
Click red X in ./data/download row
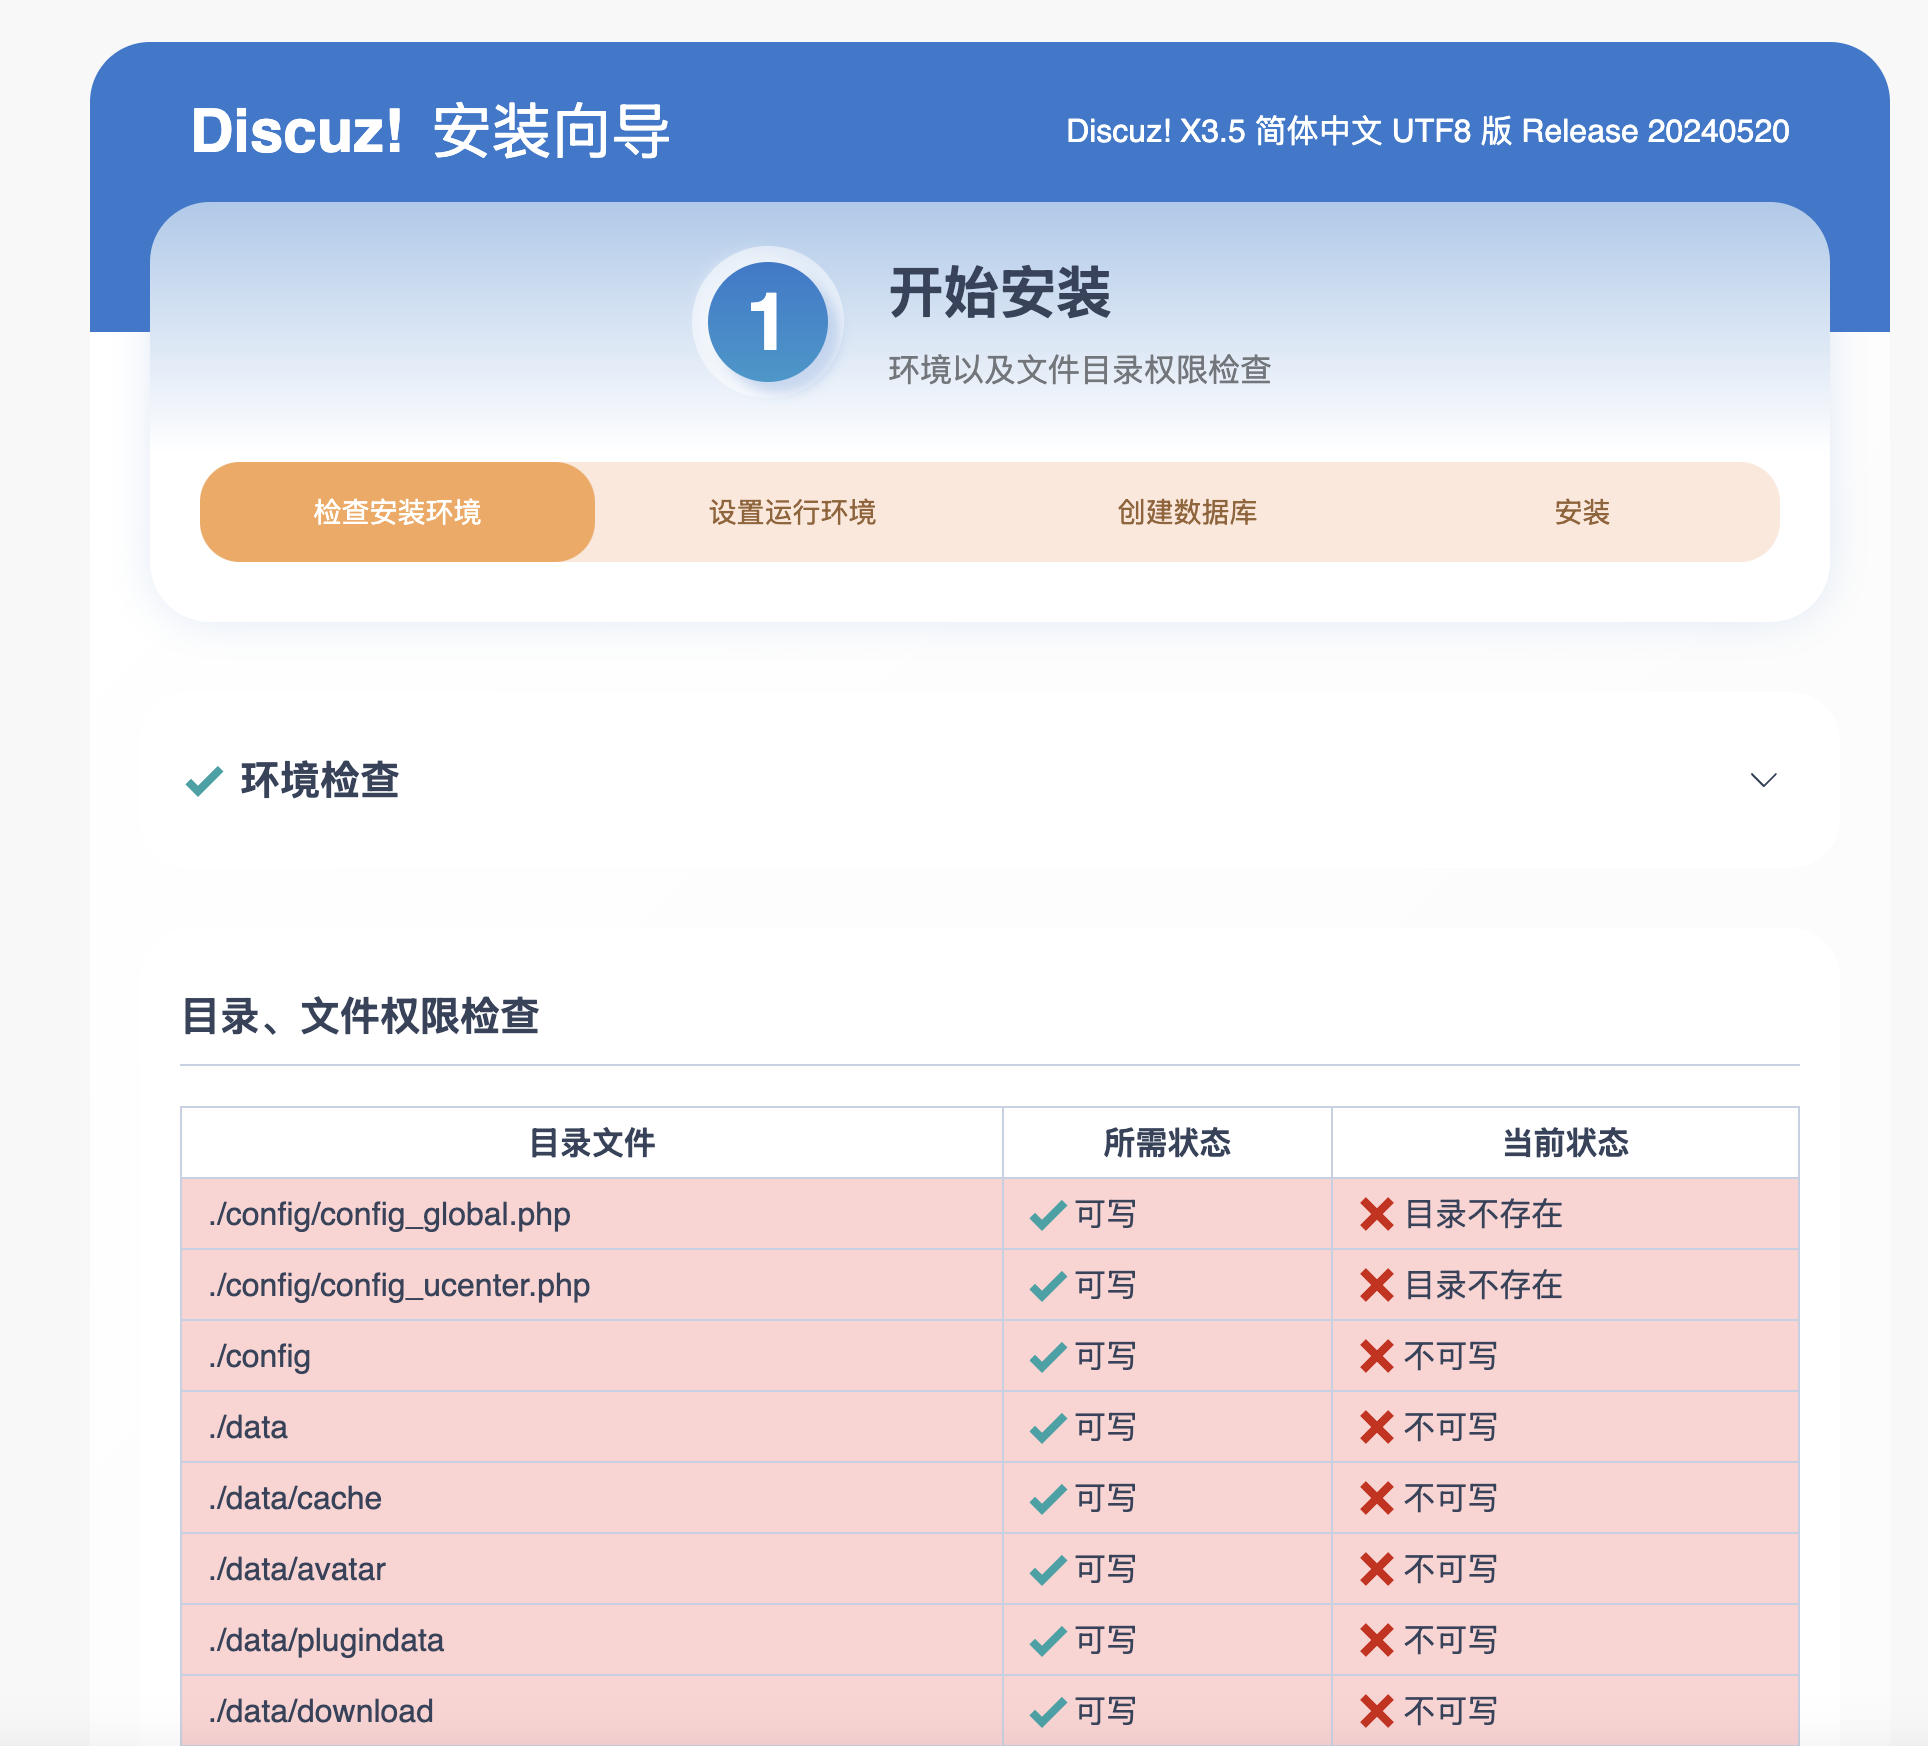click(x=1376, y=1711)
